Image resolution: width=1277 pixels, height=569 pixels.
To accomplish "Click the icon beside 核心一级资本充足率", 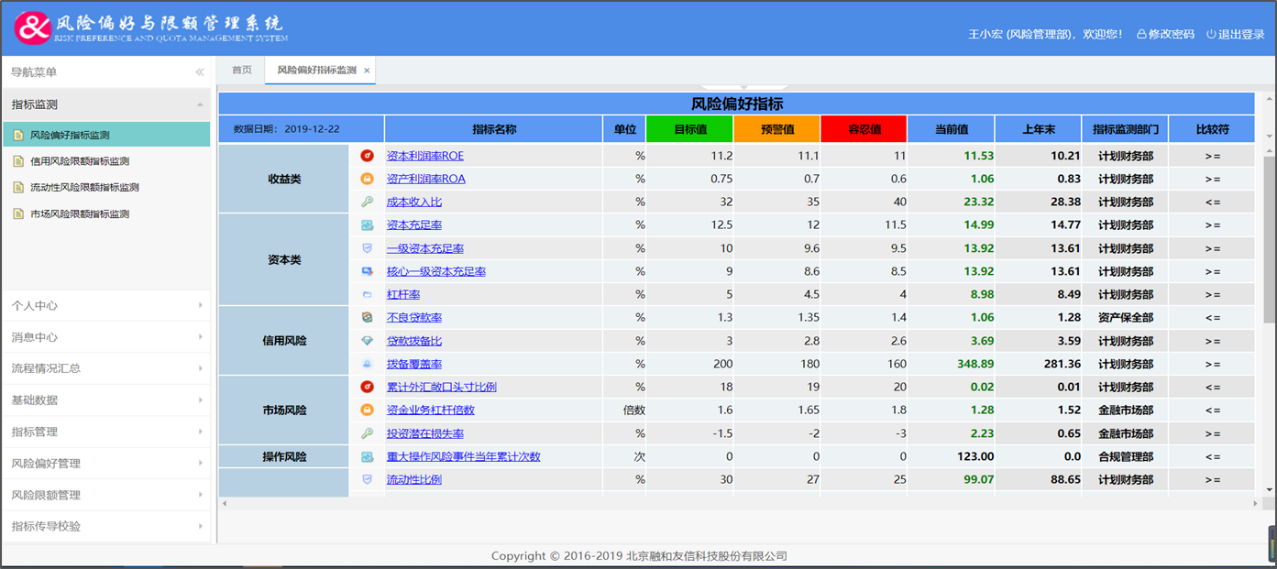I will 367,271.
